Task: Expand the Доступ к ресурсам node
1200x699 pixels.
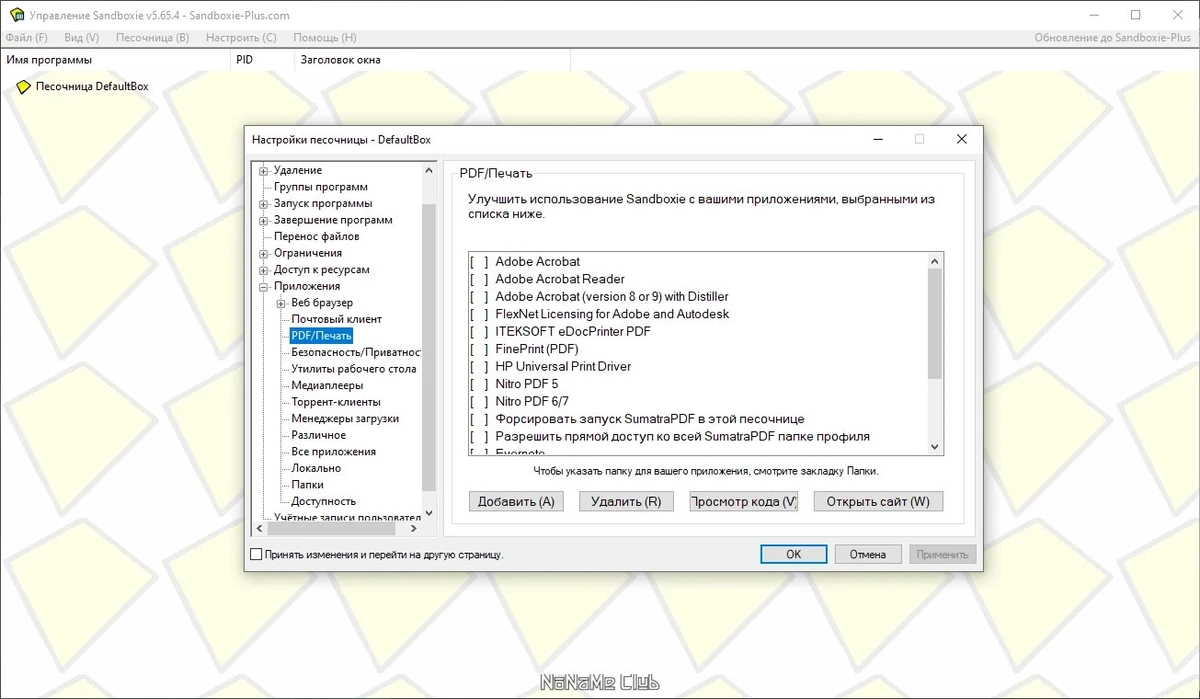Action: (x=264, y=270)
